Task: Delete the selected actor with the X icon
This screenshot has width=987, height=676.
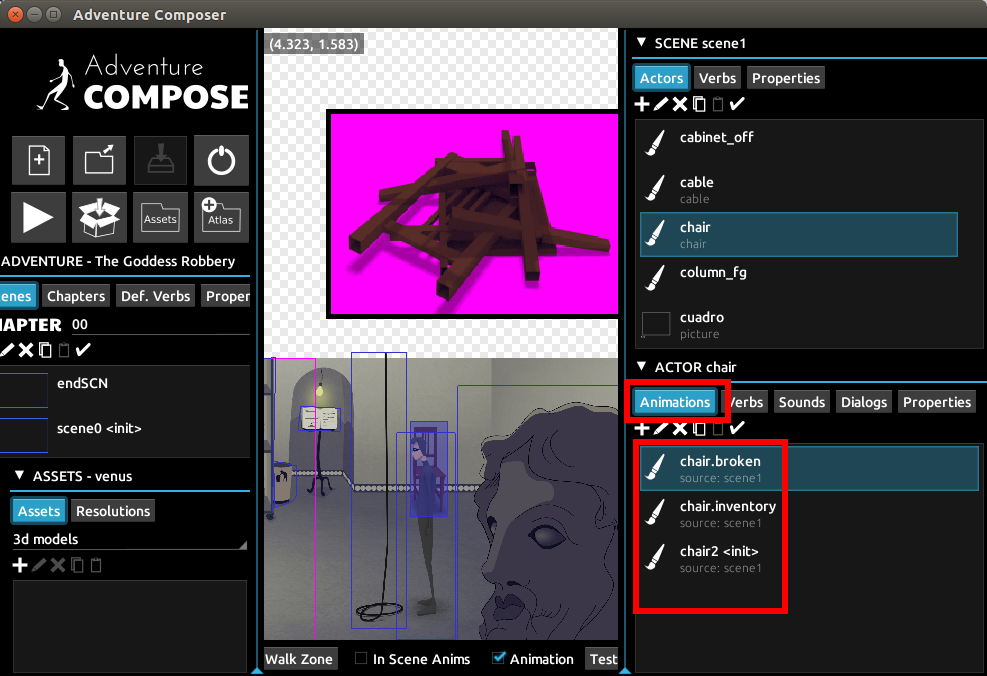Action: point(680,104)
